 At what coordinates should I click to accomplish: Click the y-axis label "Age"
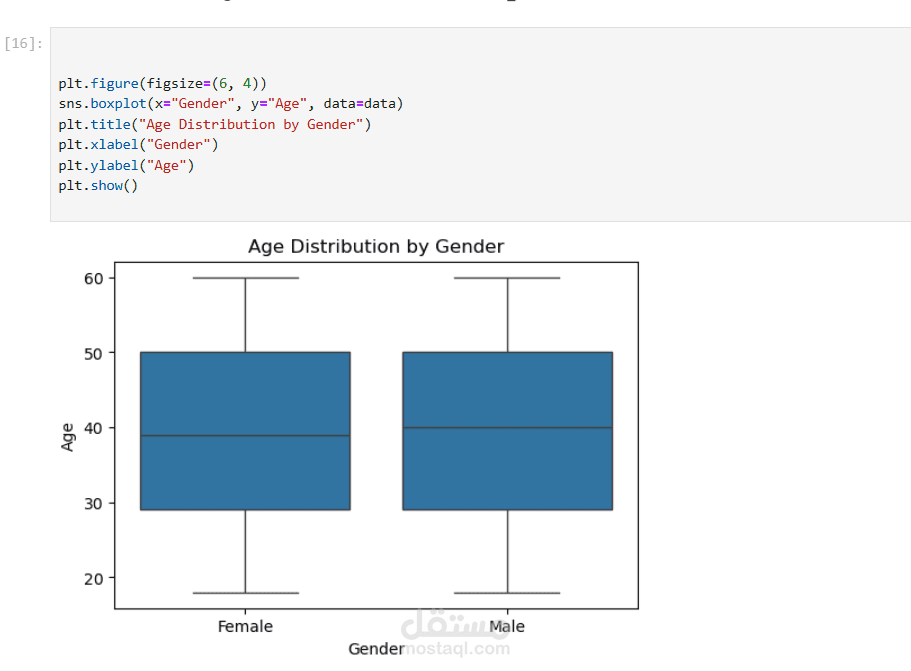pos(68,437)
